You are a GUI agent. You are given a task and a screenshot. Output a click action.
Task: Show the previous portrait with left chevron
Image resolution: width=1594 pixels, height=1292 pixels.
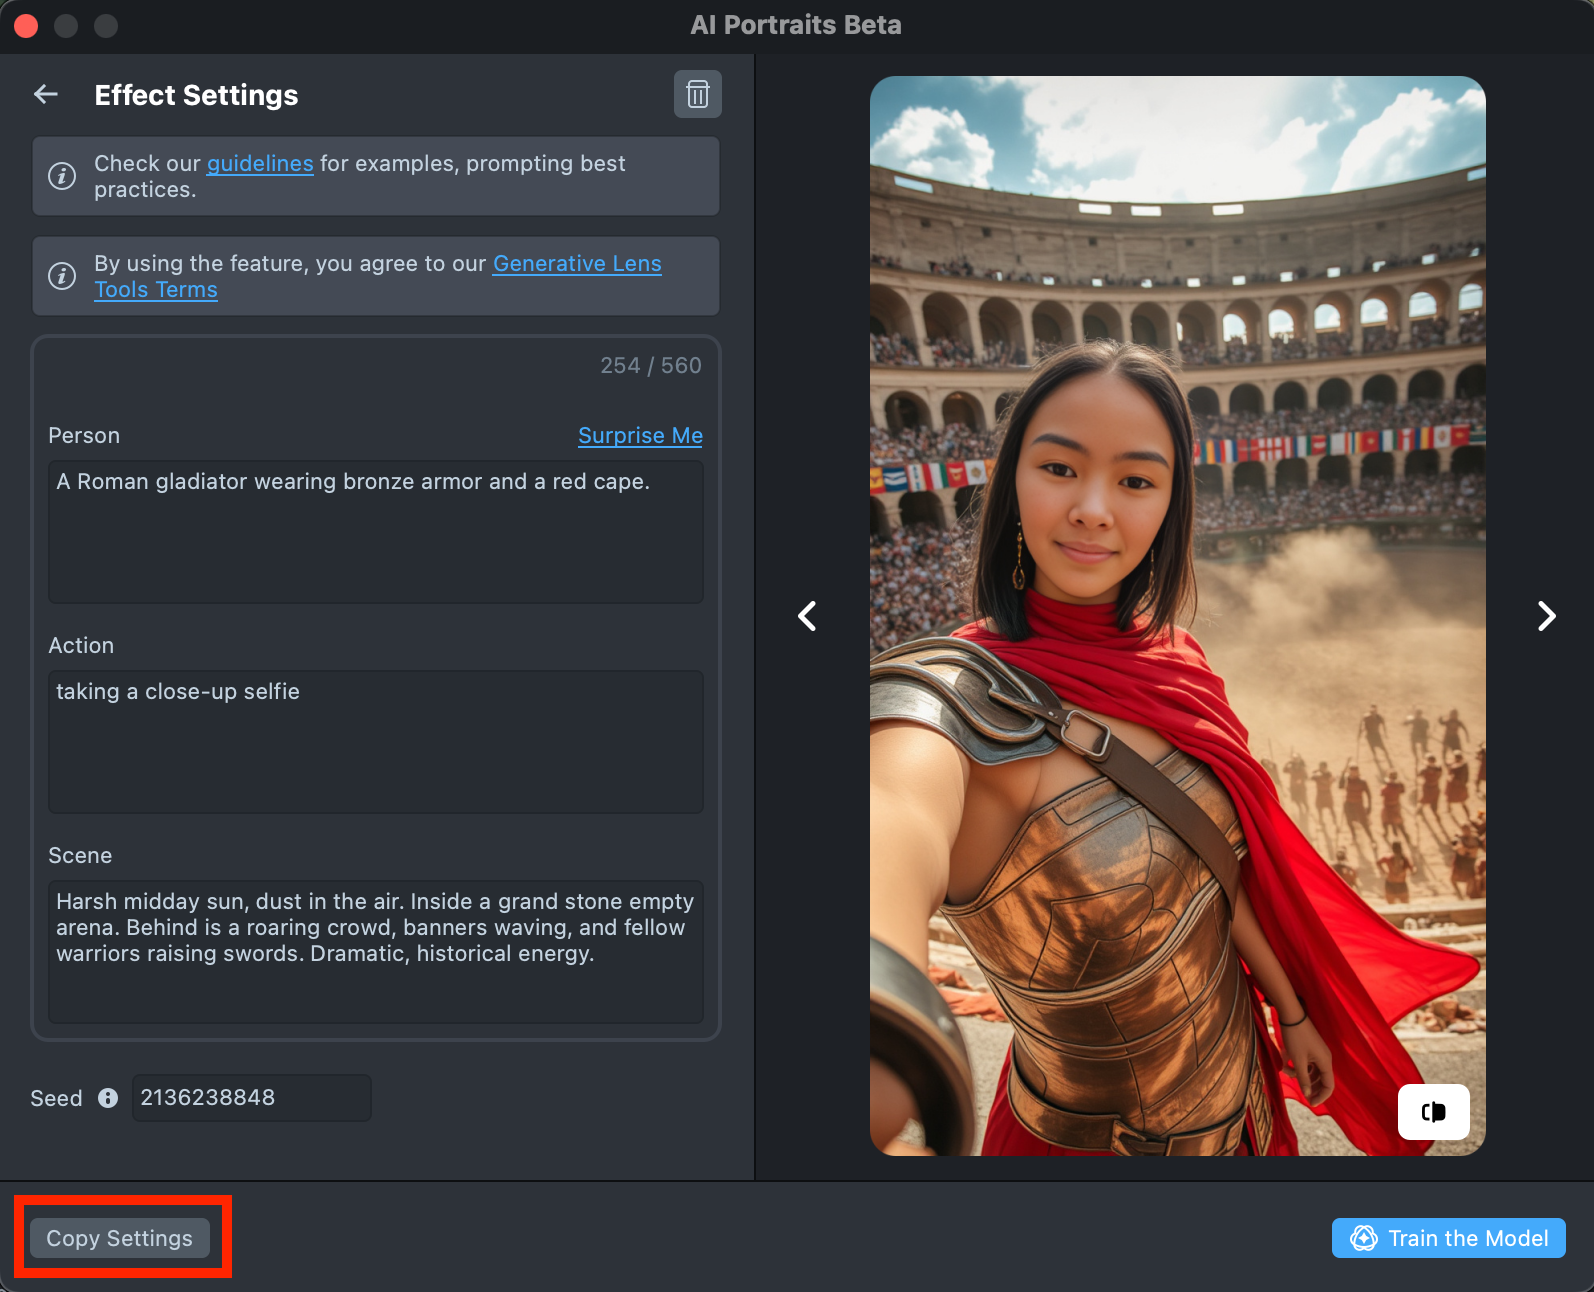[x=807, y=616]
